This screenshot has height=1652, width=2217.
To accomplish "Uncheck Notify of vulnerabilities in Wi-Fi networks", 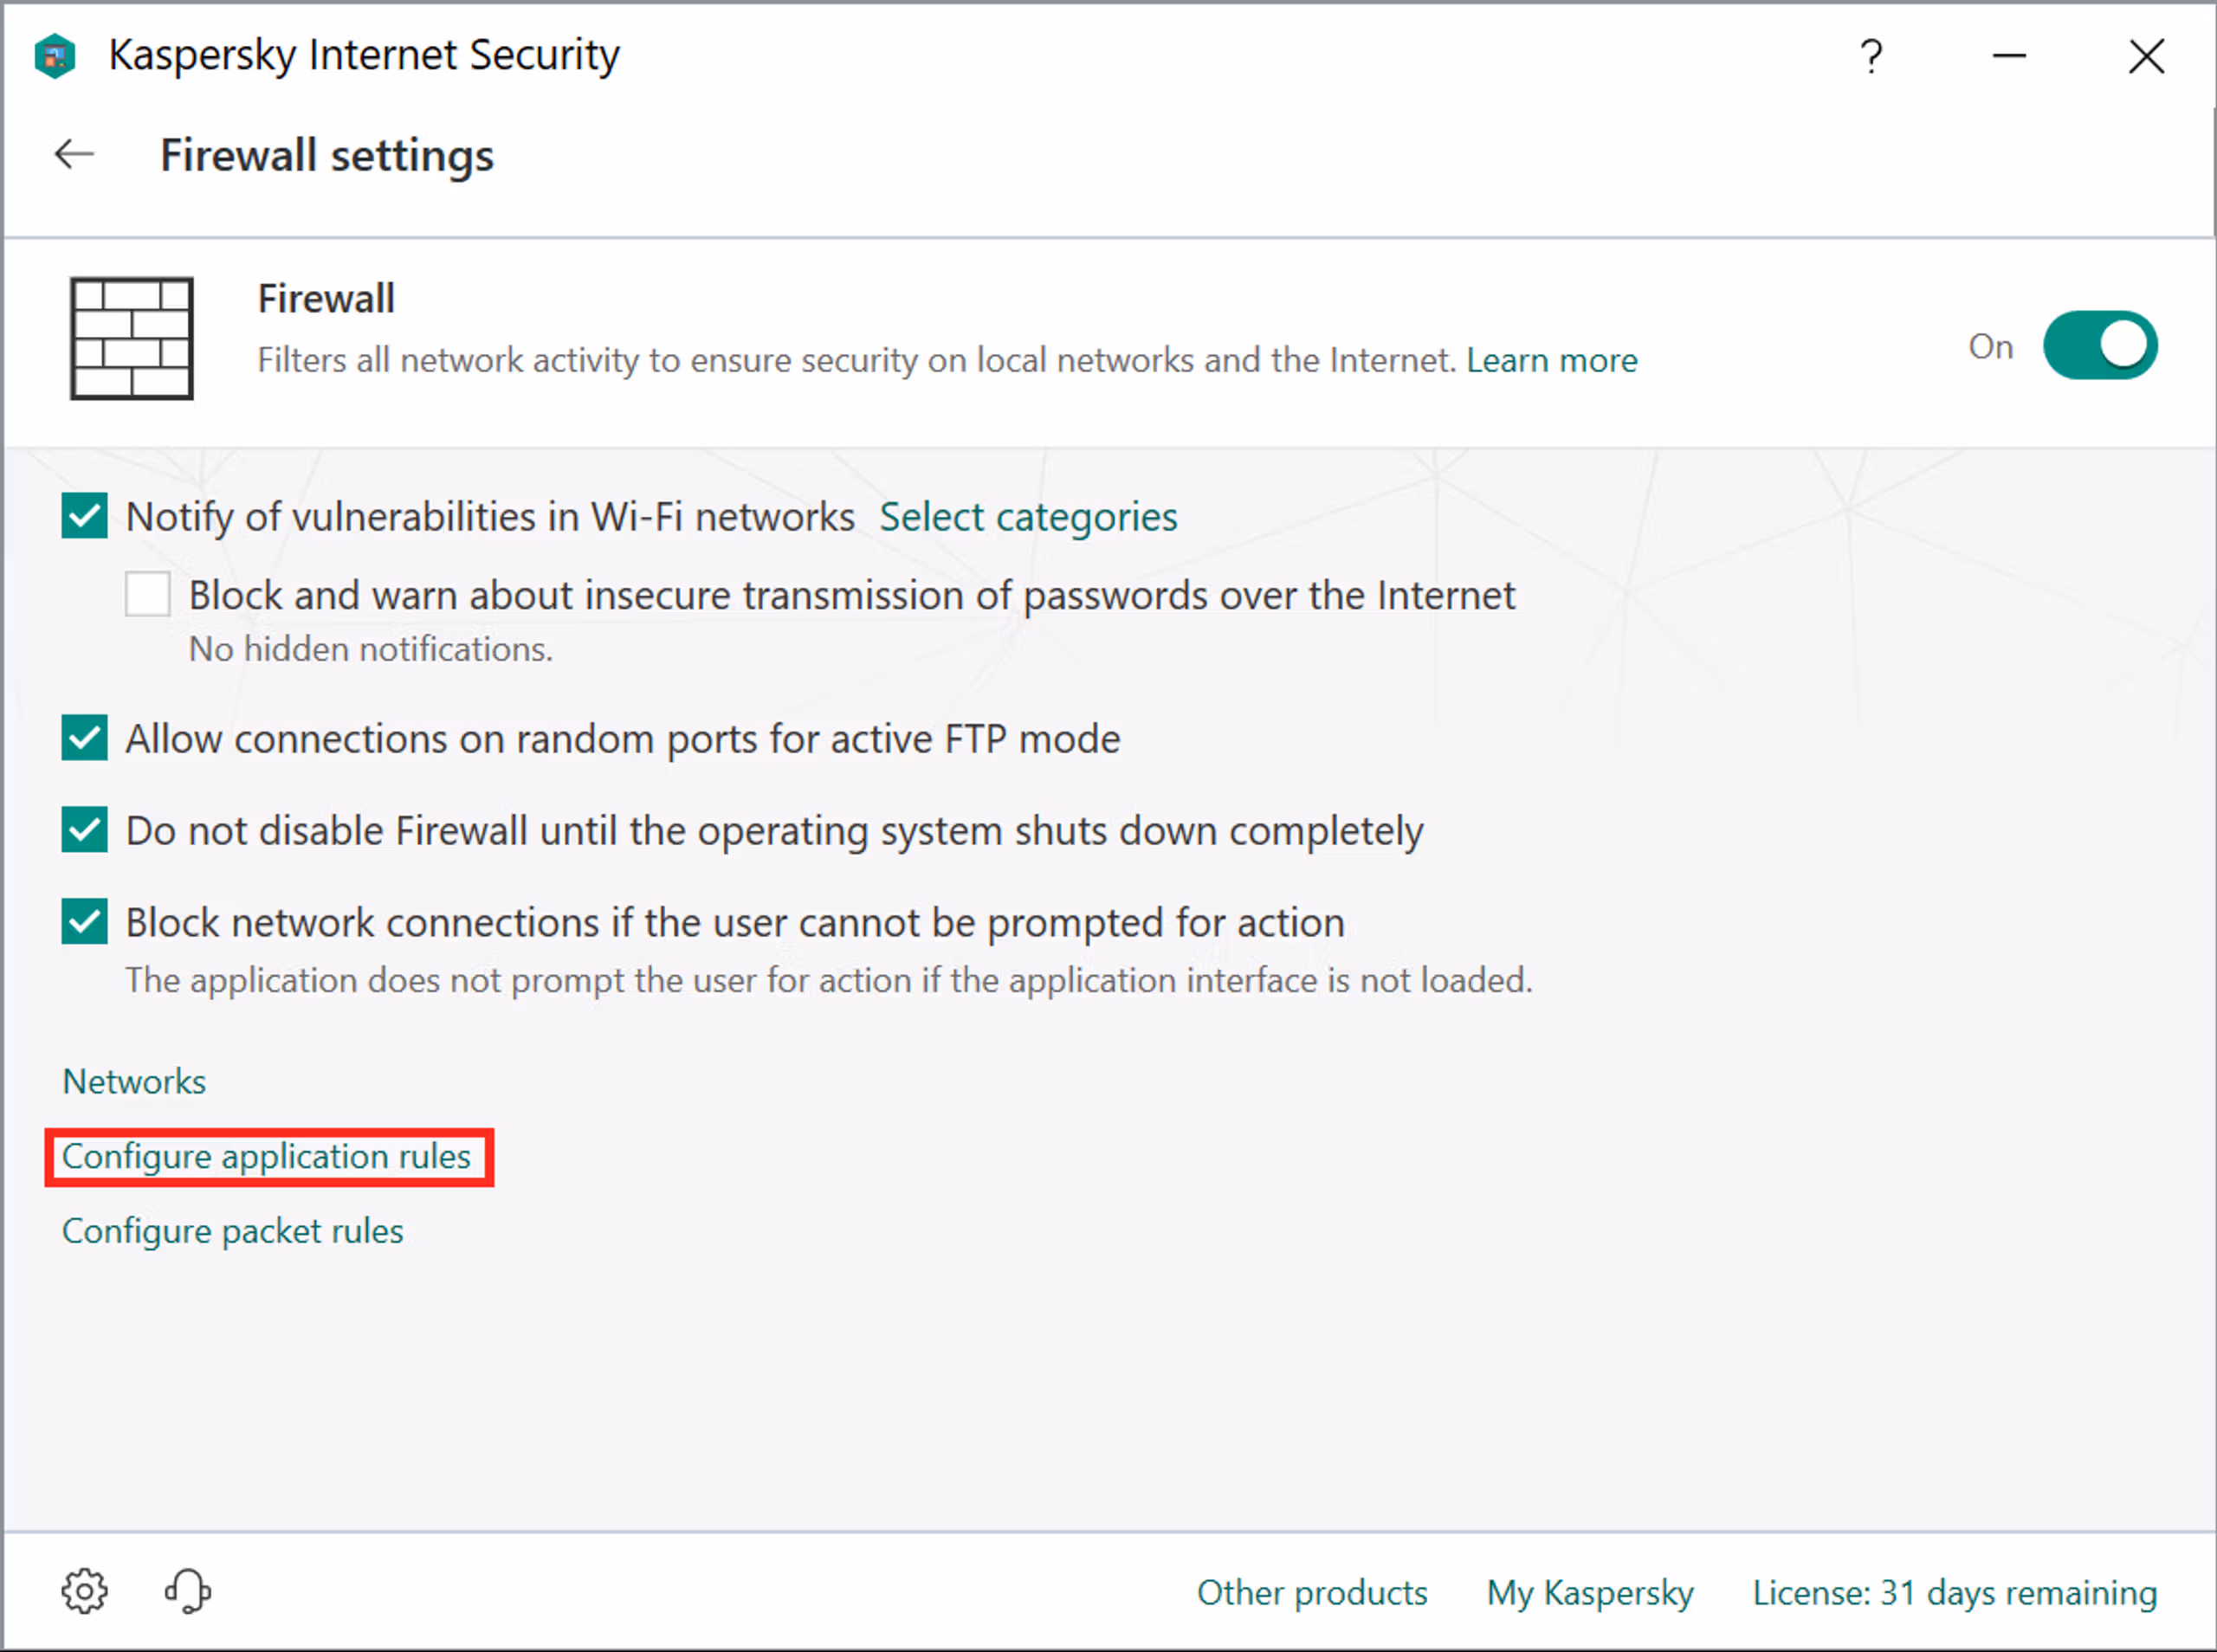I will tap(85, 516).
